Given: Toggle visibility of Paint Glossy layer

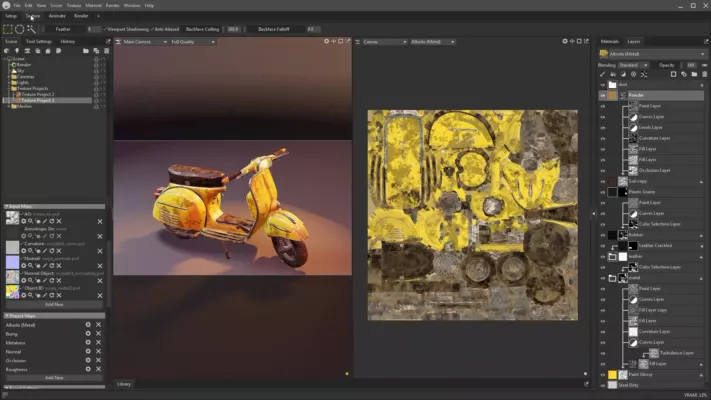Looking at the screenshot, I should (x=603, y=375).
